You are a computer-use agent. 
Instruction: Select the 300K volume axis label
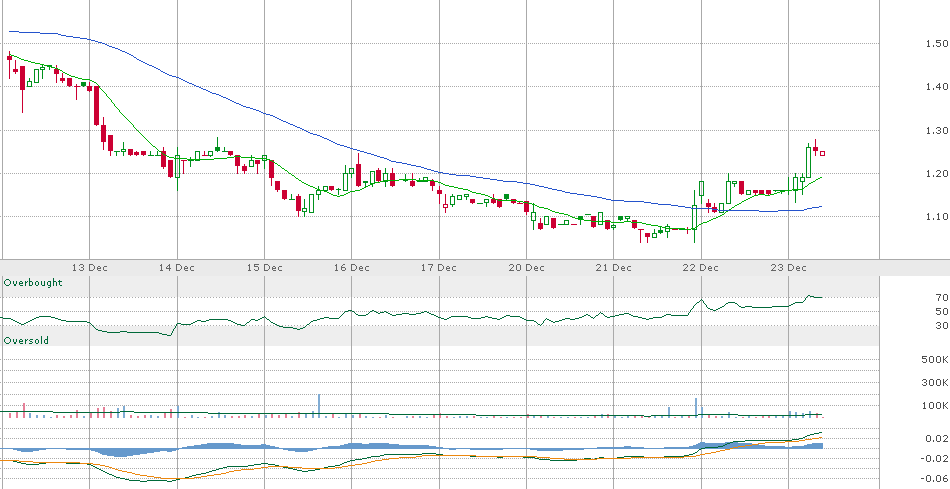935,382
